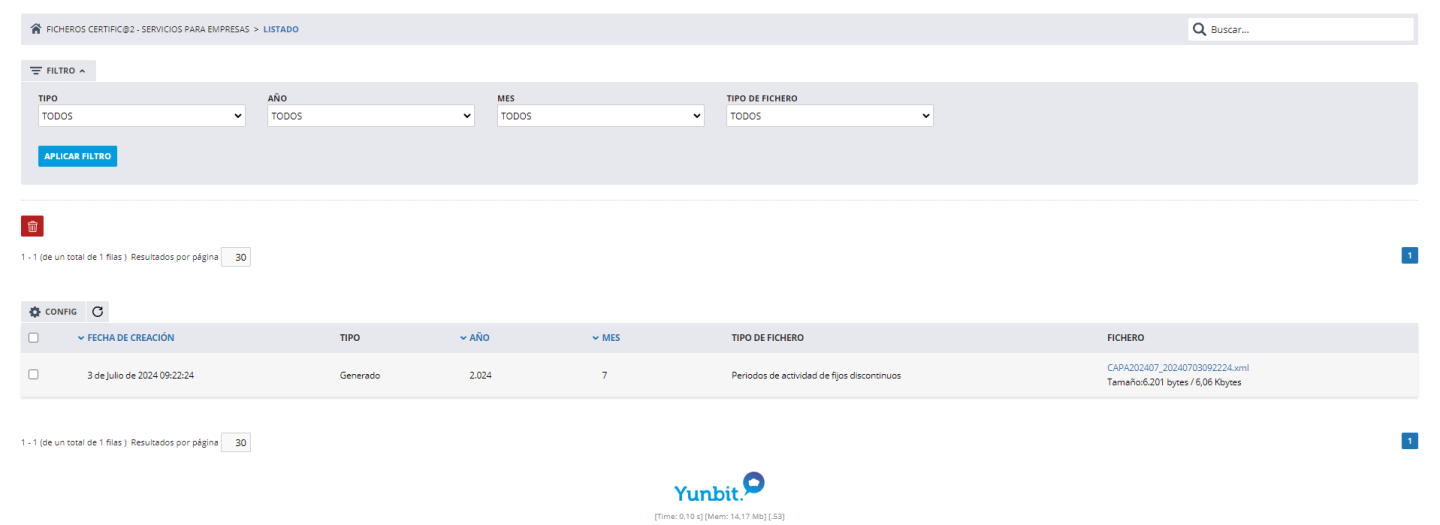This screenshot has width=1440, height=525.
Task: Open the Año filter dropdown
Action: (370, 116)
